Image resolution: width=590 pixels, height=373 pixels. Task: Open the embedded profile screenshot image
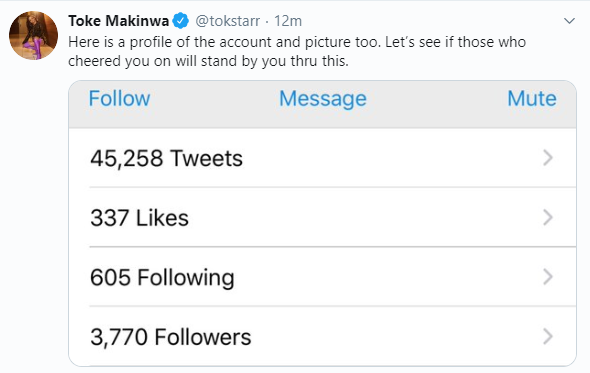pyautogui.click(x=322, y=223)
